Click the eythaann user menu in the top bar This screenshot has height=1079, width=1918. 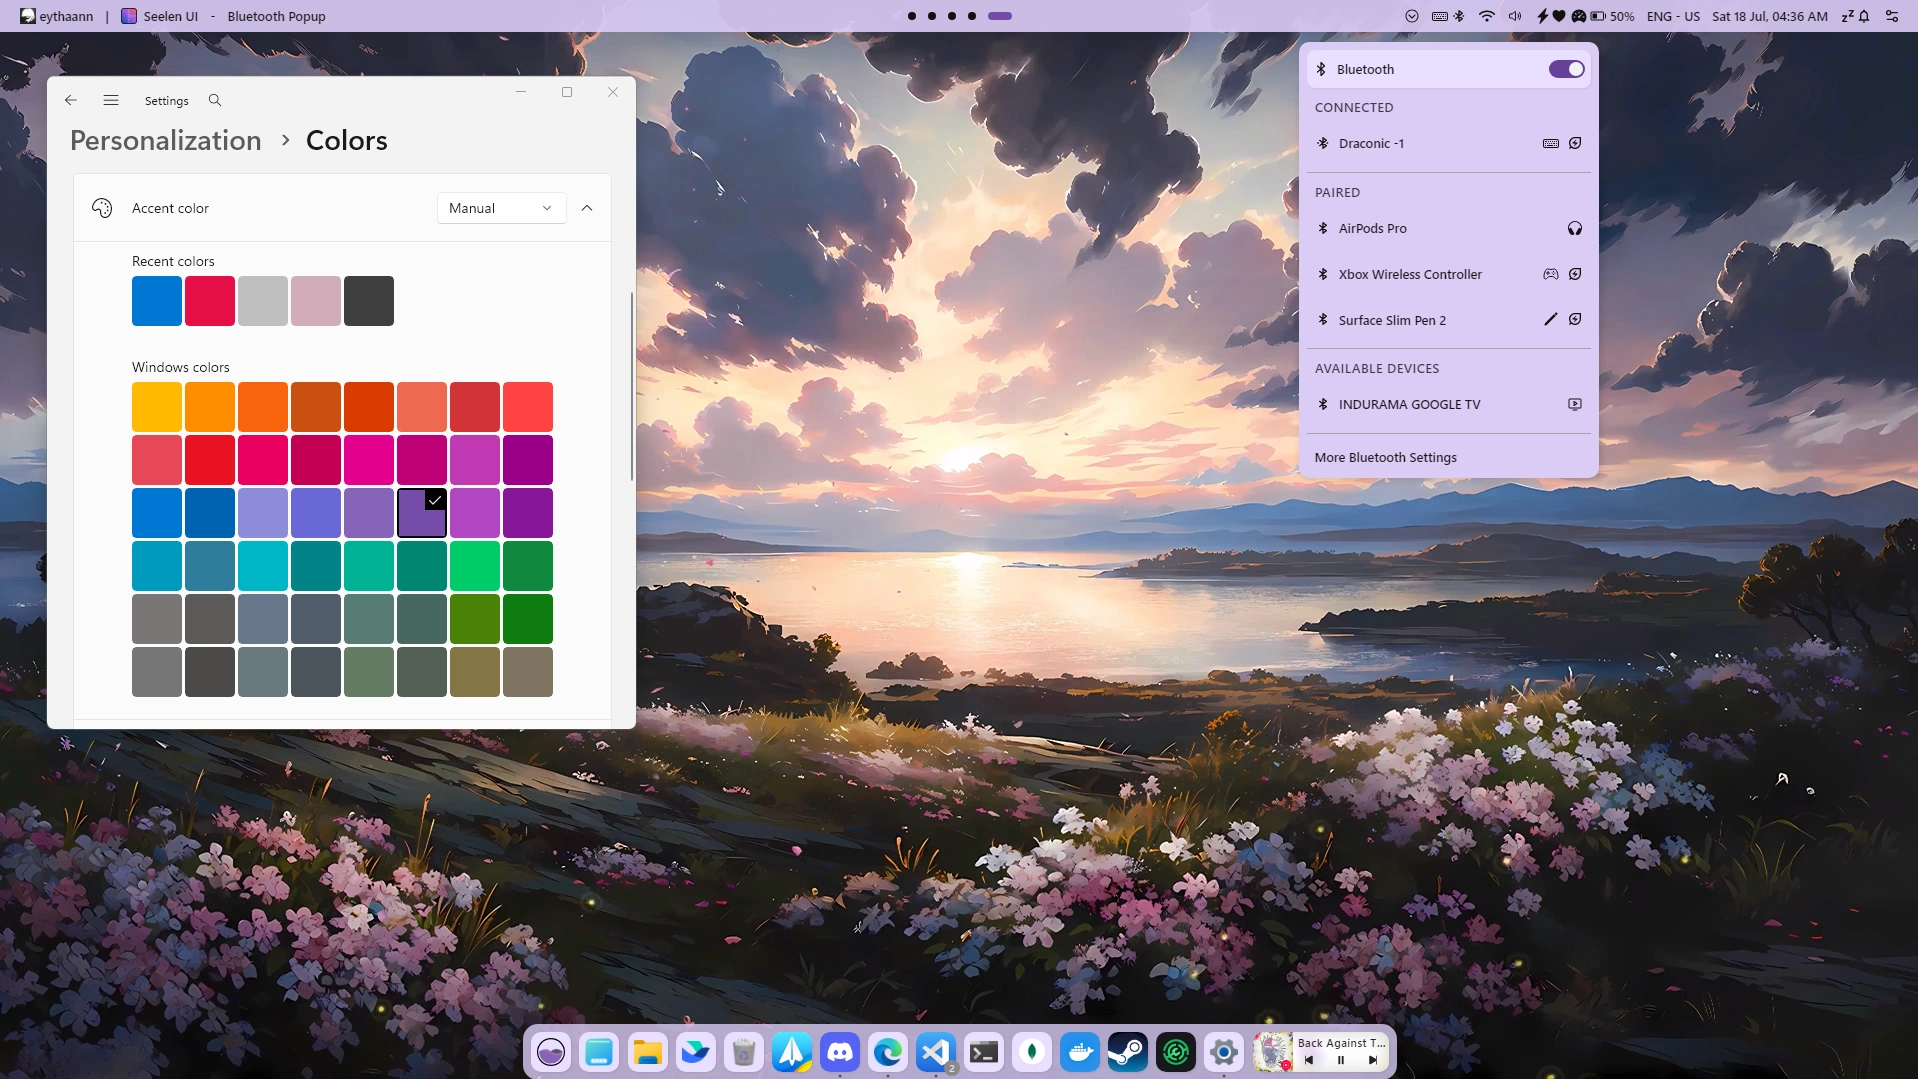57,16
